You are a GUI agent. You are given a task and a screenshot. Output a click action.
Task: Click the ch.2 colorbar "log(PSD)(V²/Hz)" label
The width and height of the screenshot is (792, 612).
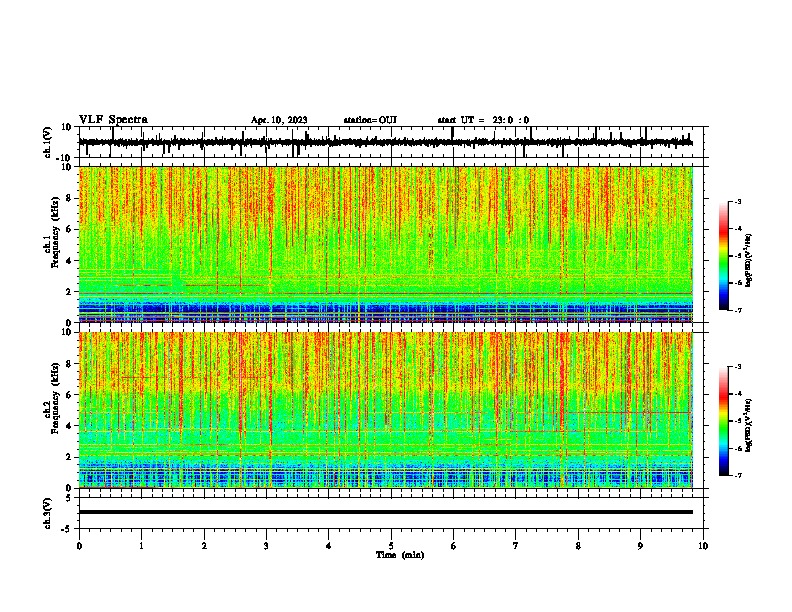pyautogui.click(x=748, y=425)
